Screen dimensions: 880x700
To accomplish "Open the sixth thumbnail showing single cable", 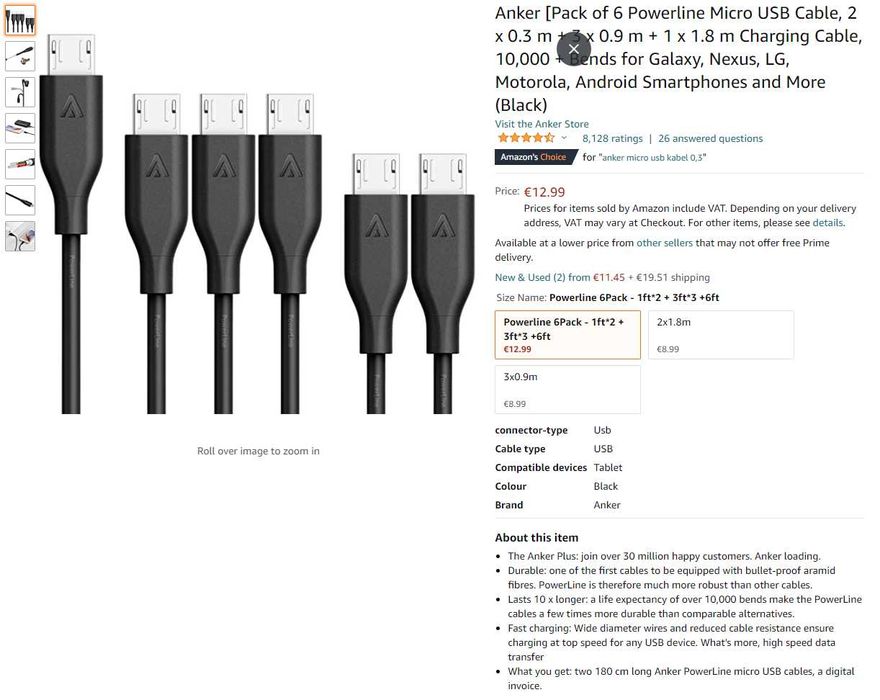I will tap(20, 200).
